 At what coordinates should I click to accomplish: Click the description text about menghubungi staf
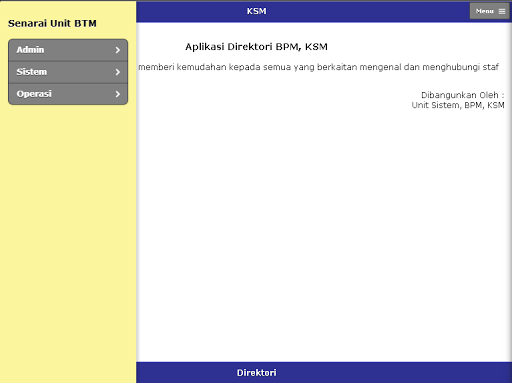[x=318, y=67]
